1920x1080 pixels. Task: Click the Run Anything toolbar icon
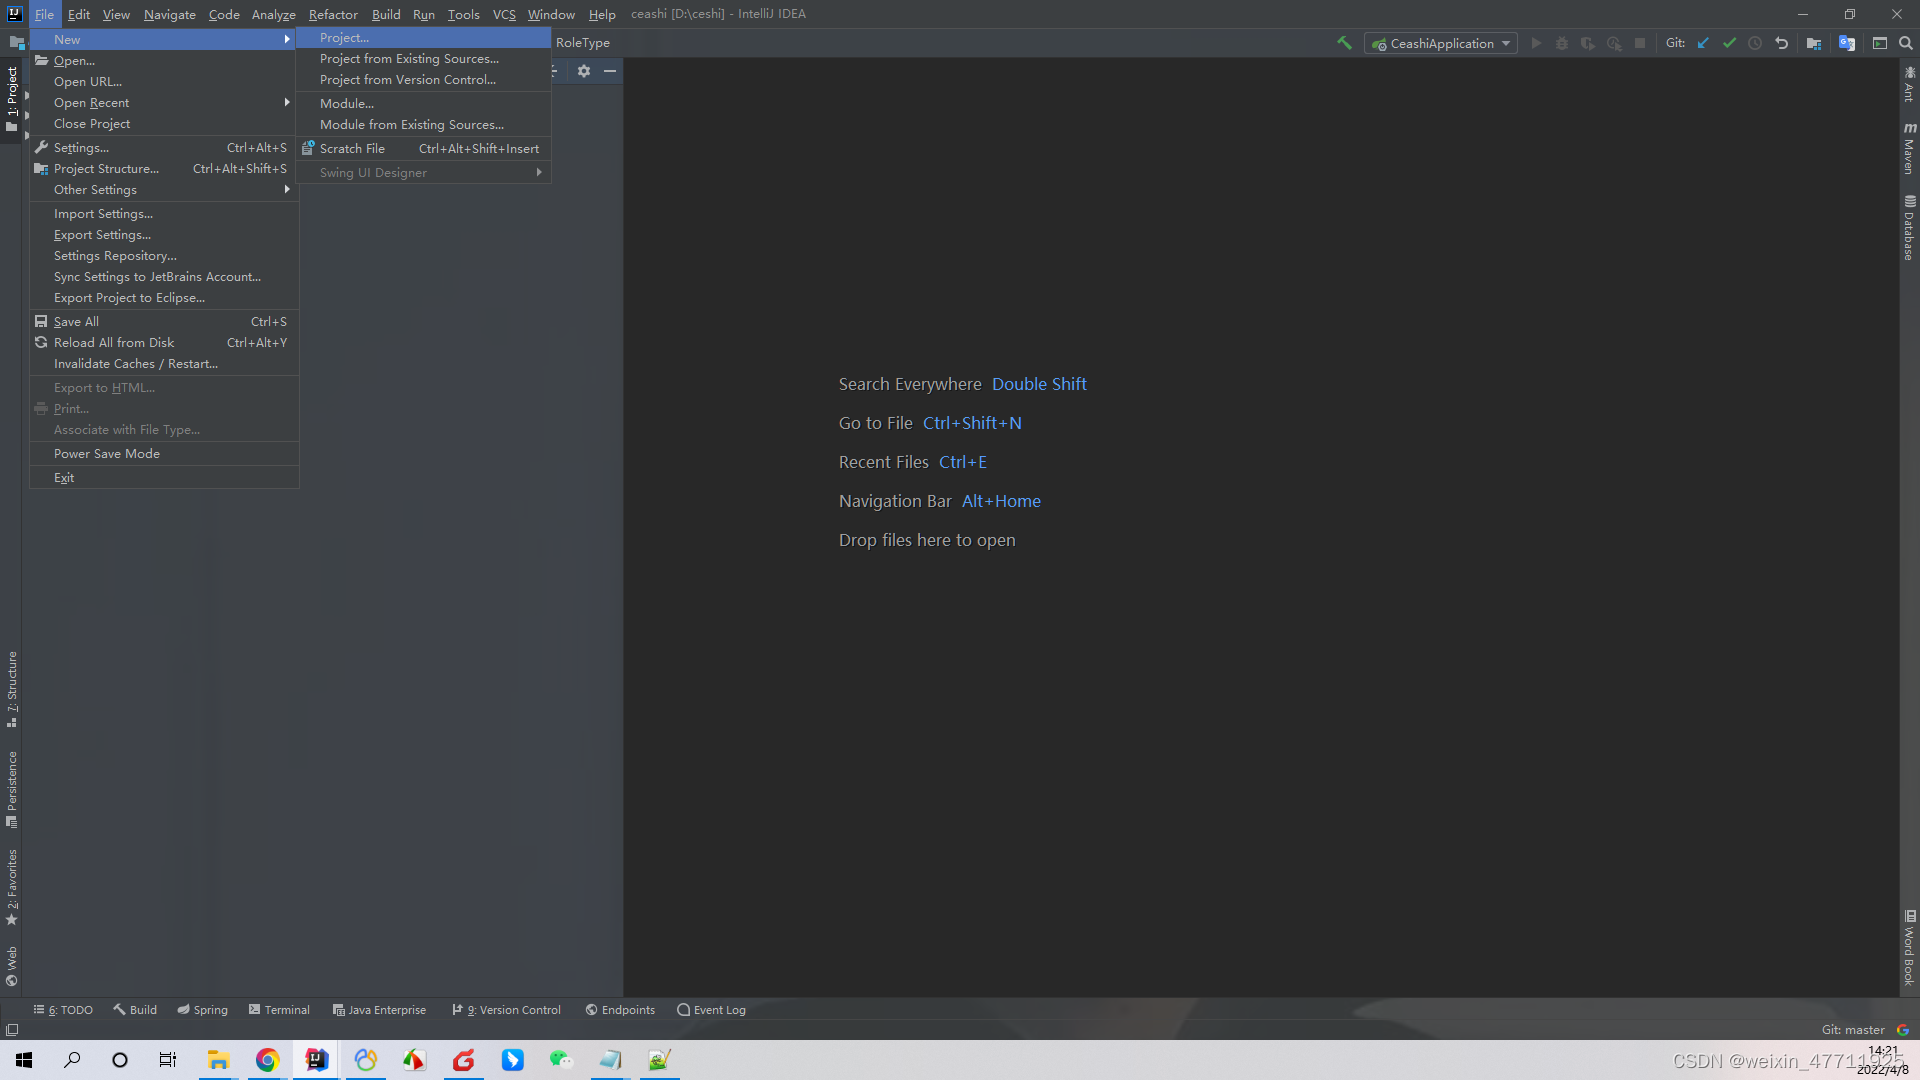point(1880,43)
